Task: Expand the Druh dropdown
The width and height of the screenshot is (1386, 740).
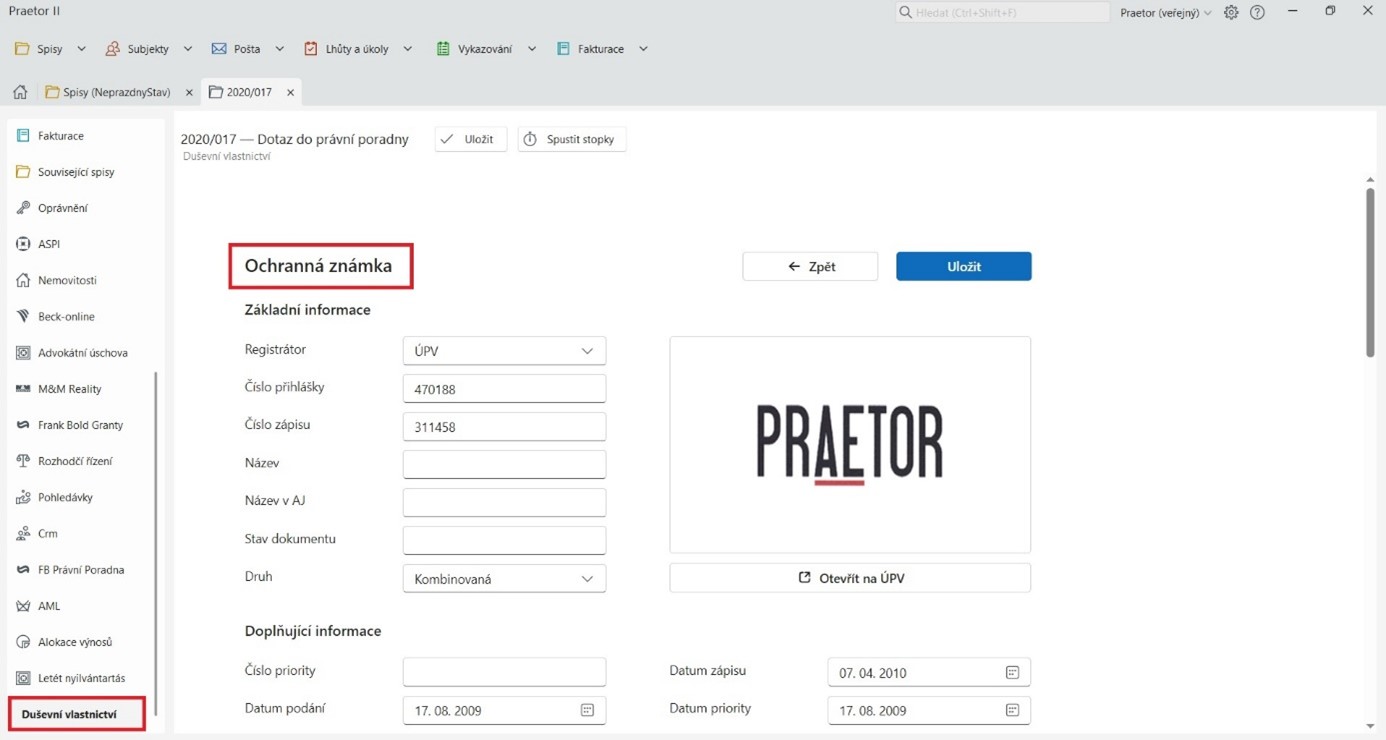Action: point(587,579)
